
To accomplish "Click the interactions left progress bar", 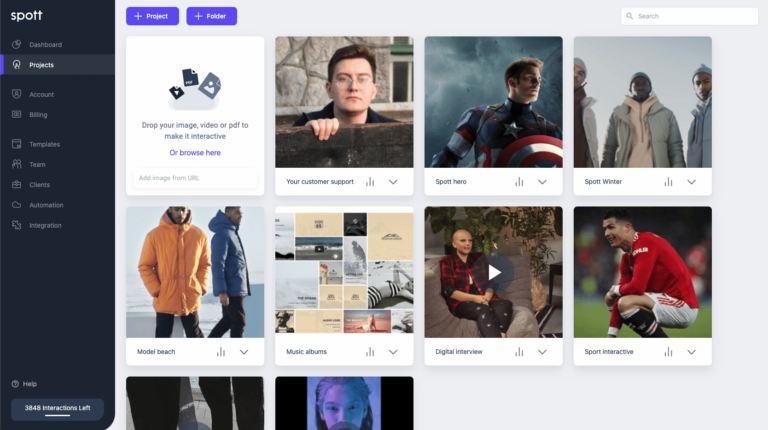I will tap(57, 415).
